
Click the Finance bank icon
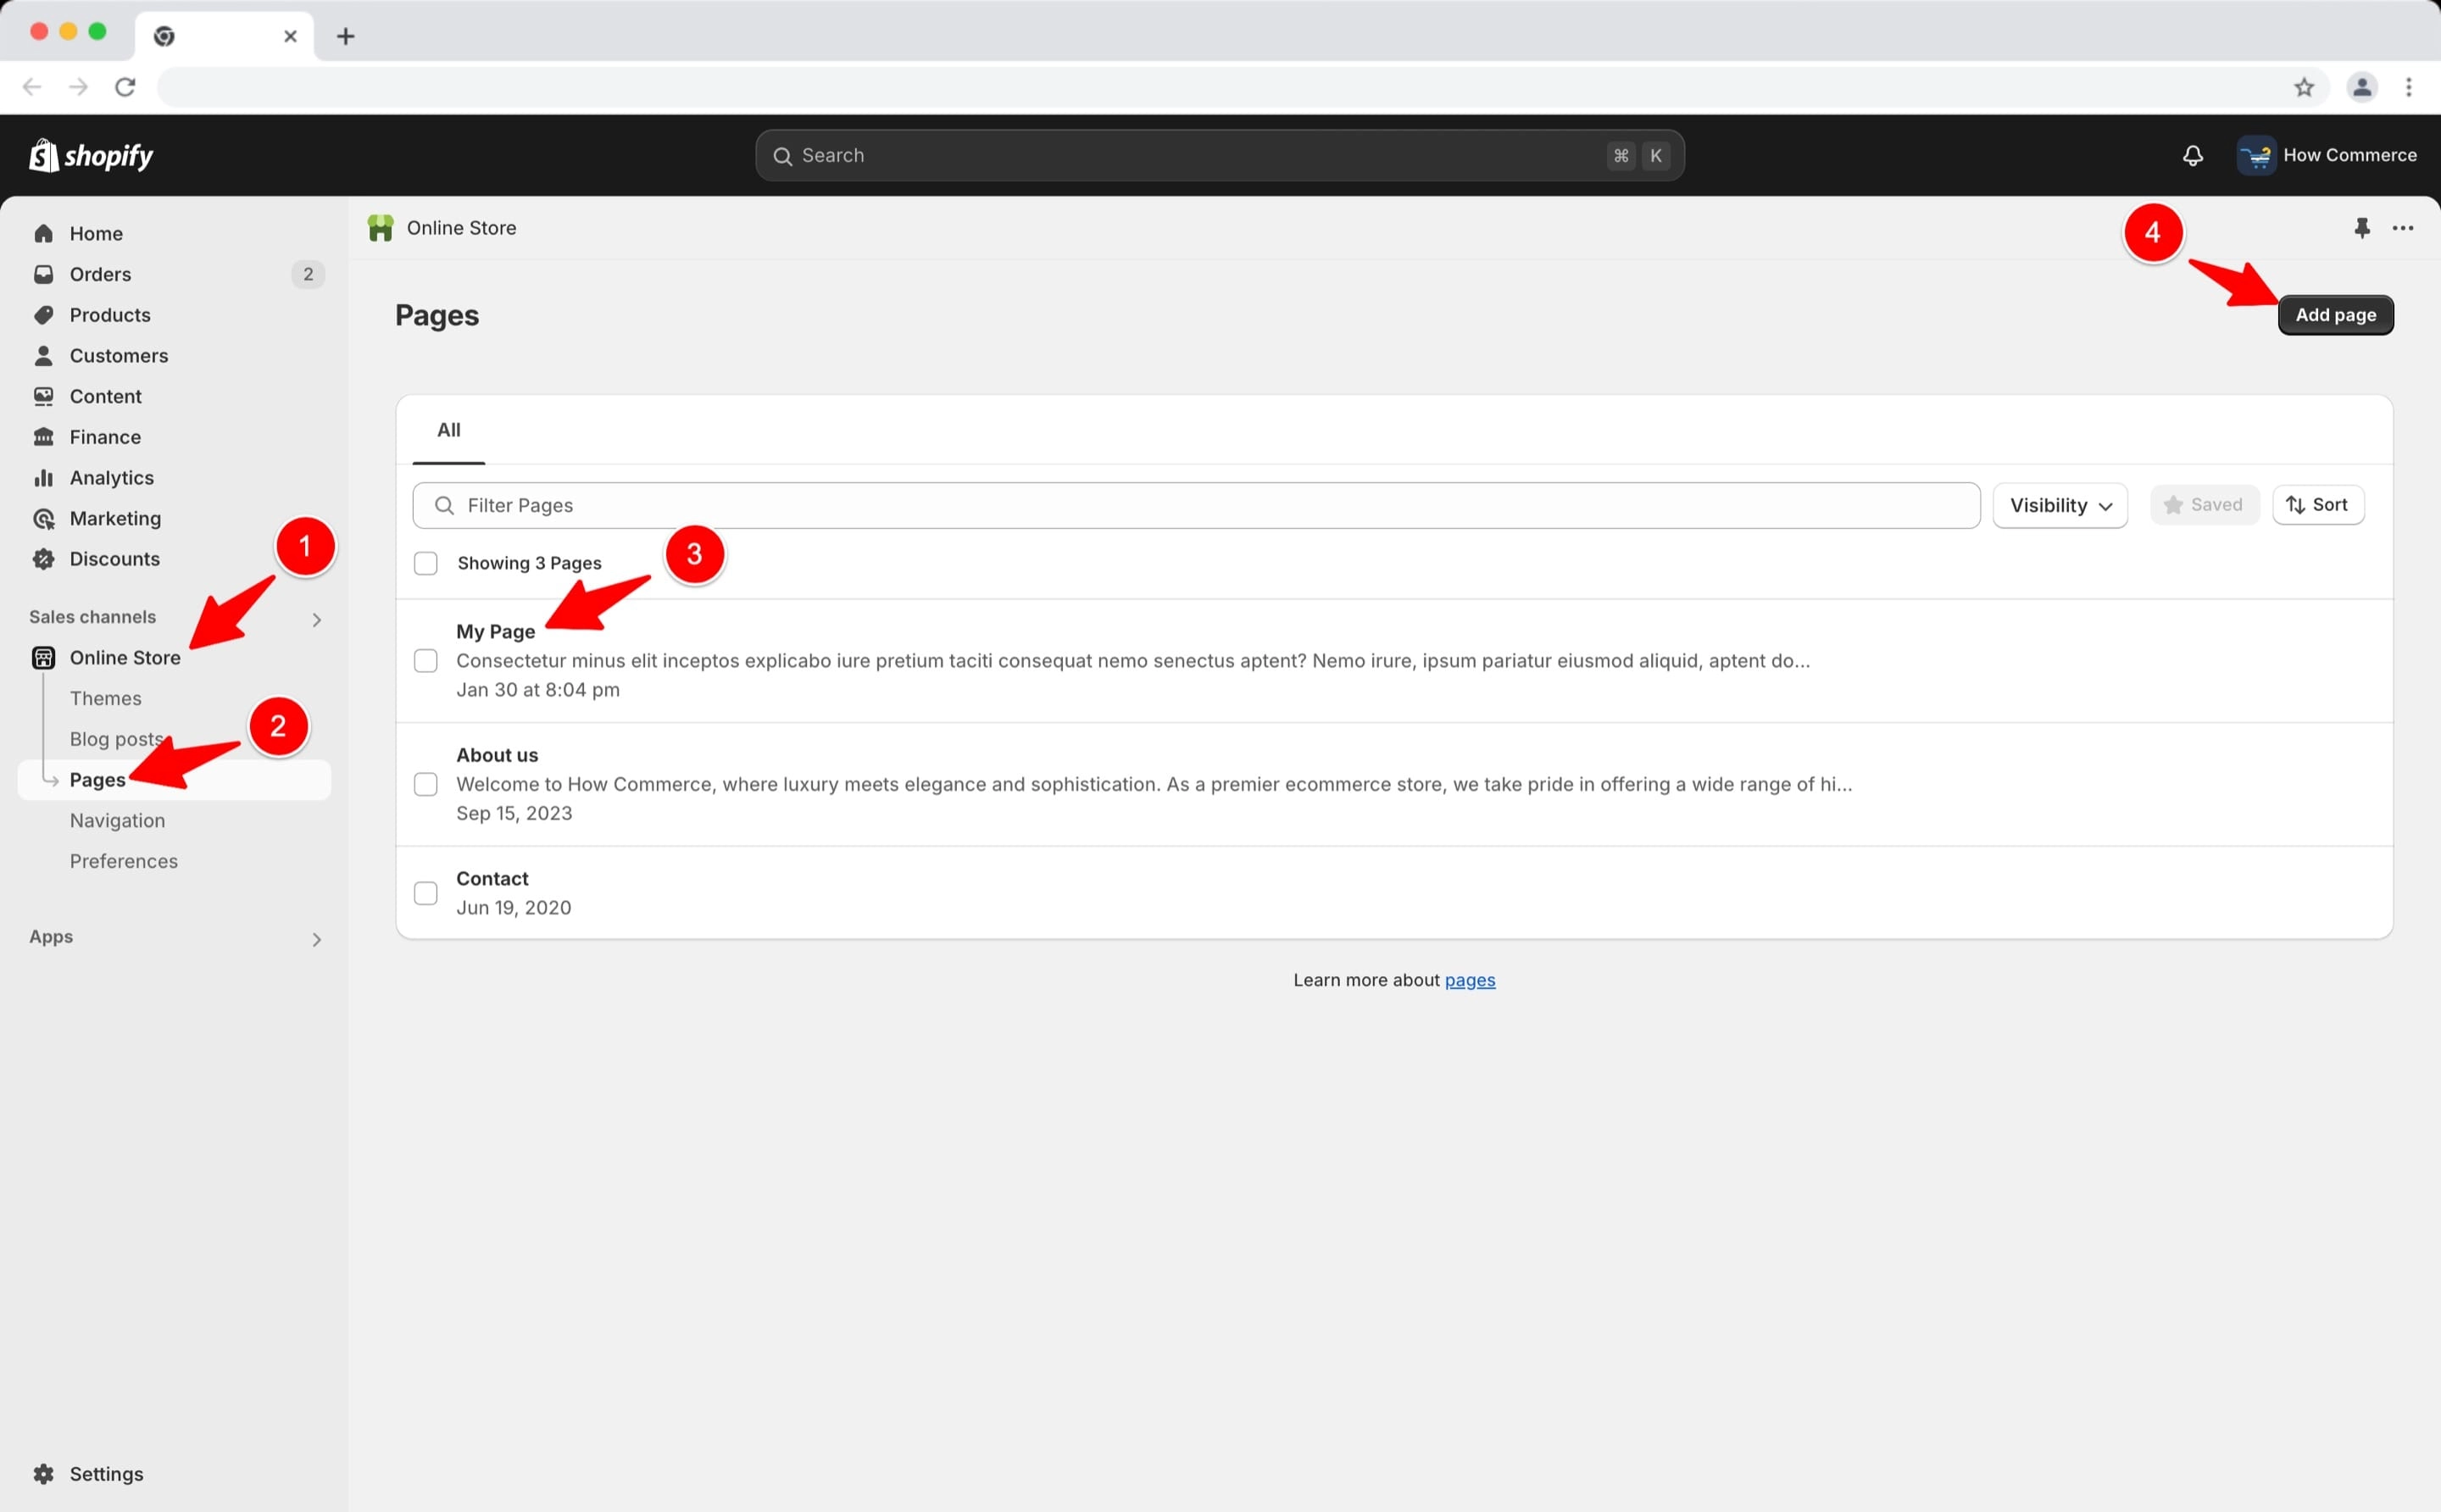(43, 437)
